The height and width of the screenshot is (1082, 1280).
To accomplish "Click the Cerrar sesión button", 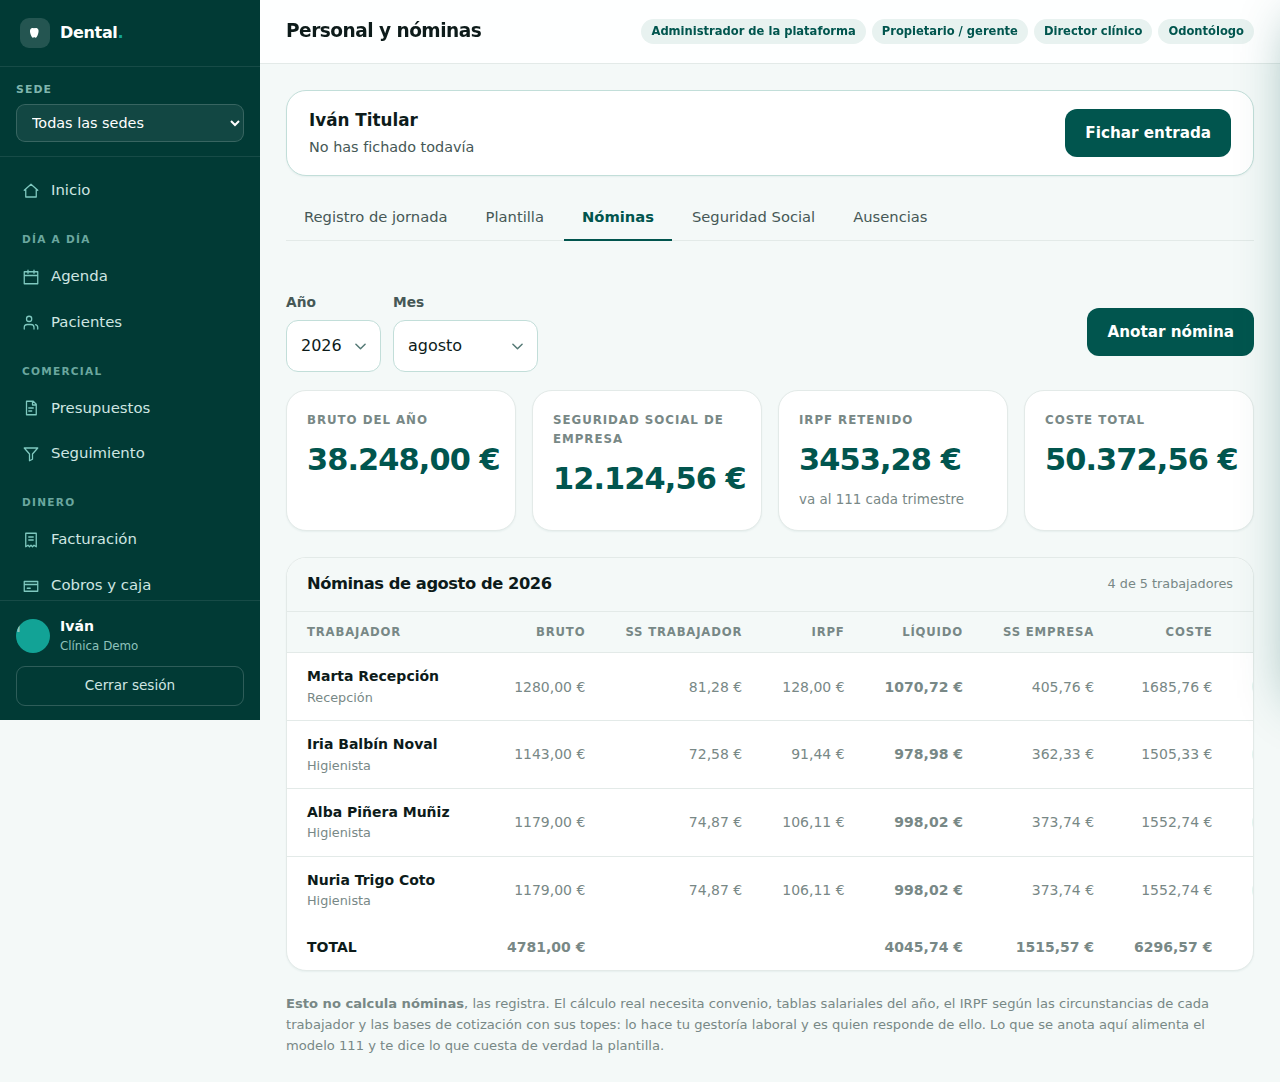I will pyautogui.click(x=130, y=686).
